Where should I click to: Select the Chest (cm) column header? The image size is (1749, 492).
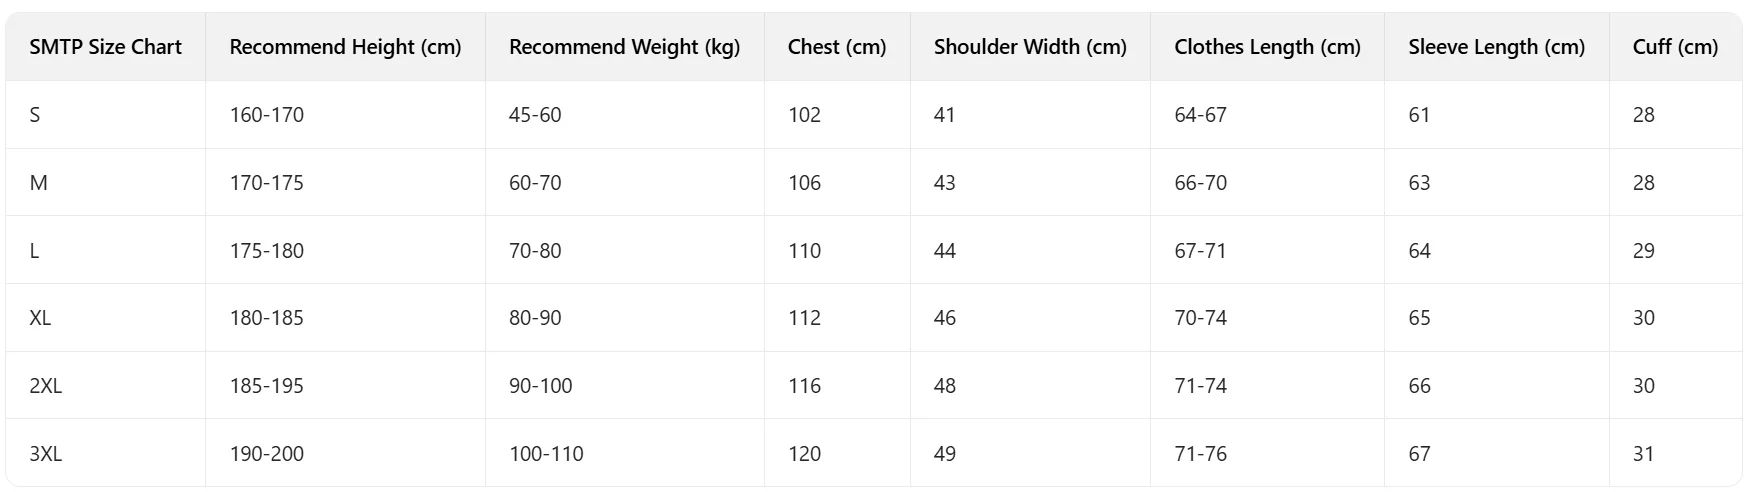point(837,47)
